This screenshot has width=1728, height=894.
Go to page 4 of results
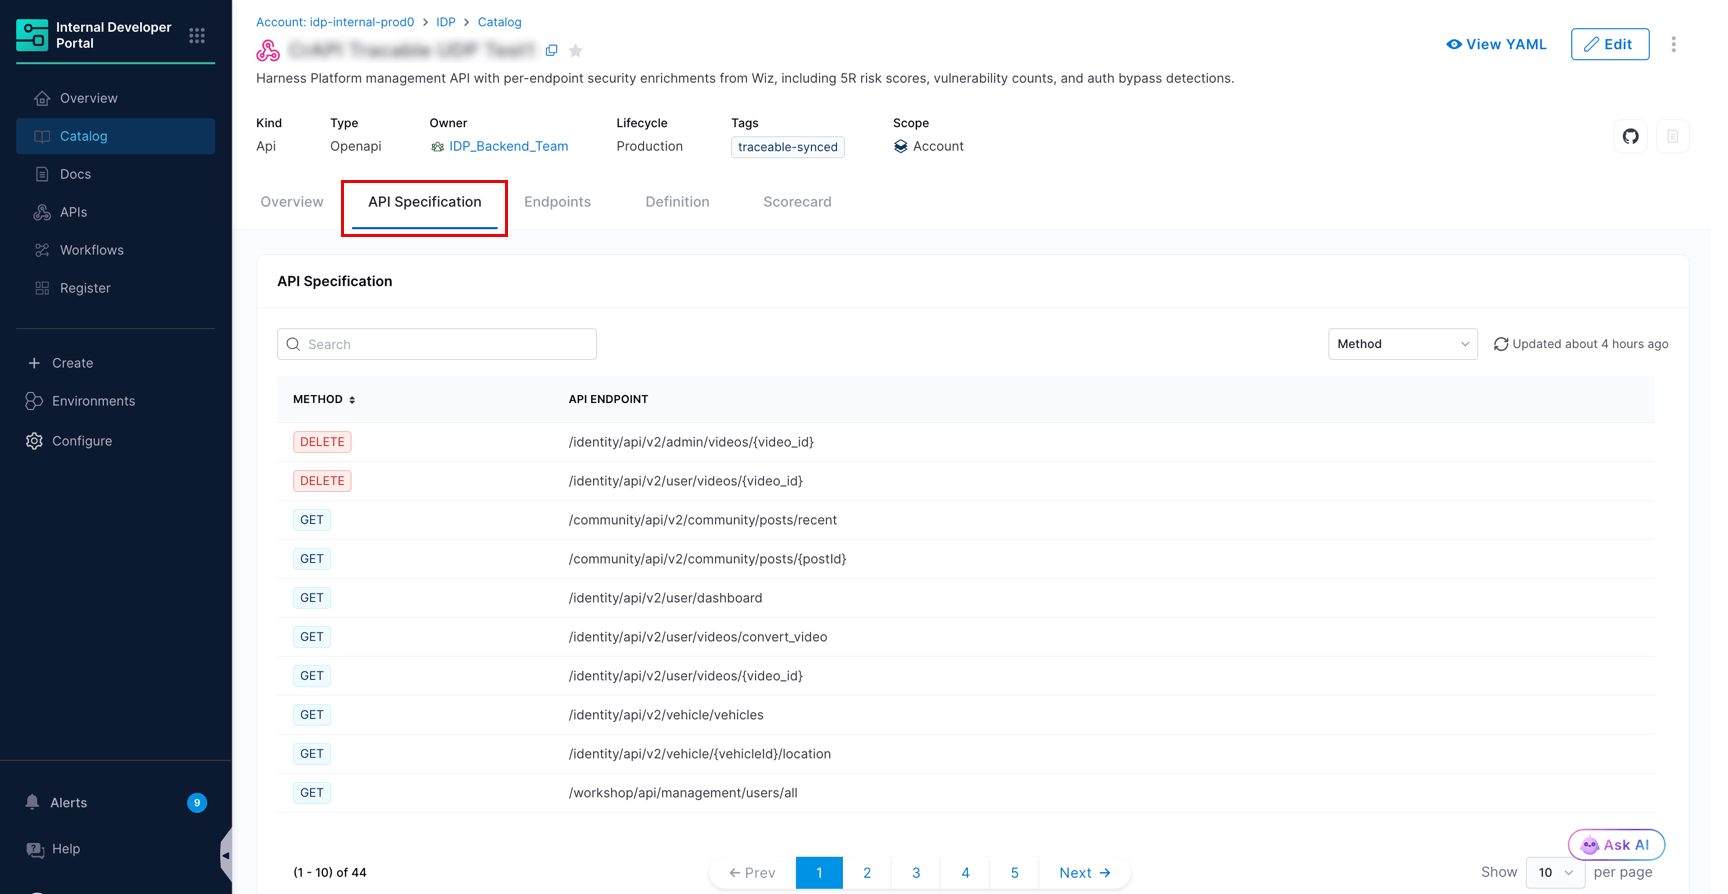[965, 873]
